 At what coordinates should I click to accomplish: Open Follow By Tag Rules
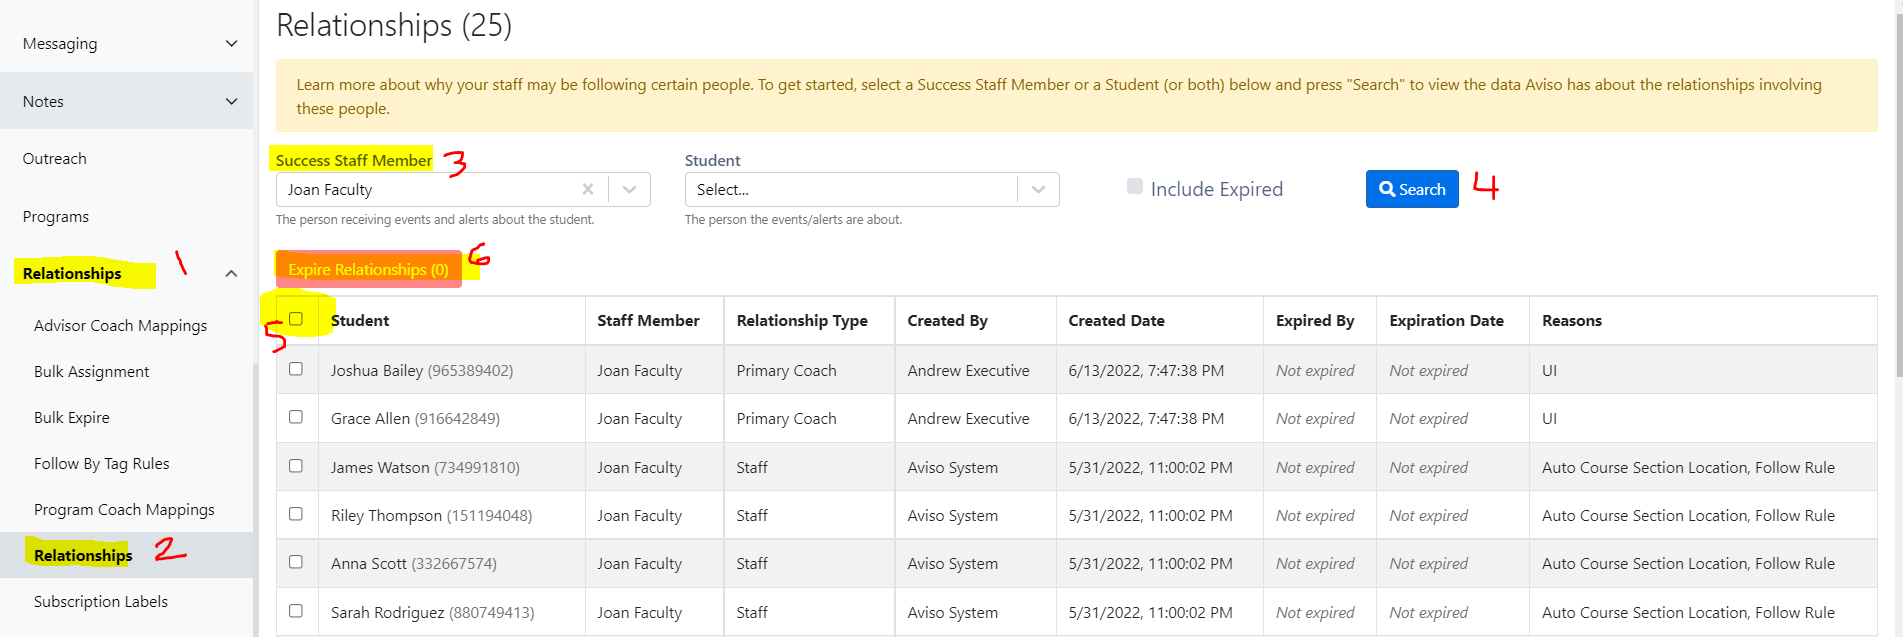click(x=102, y=464)
